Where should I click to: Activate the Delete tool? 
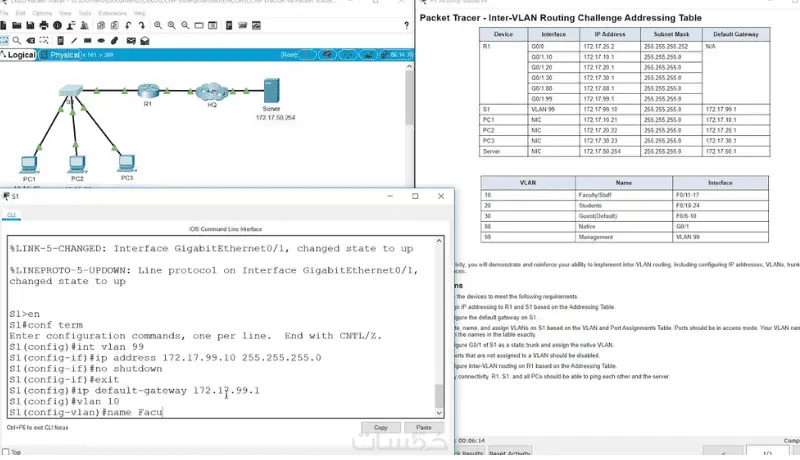(31, 40)
